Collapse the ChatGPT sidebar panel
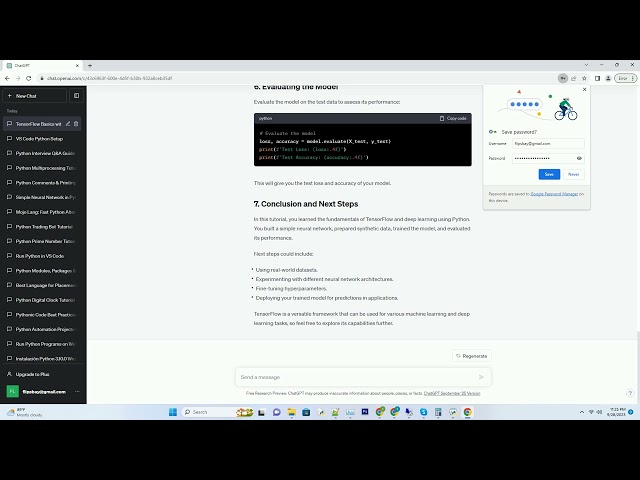640x480 pixels. [76, 96]
